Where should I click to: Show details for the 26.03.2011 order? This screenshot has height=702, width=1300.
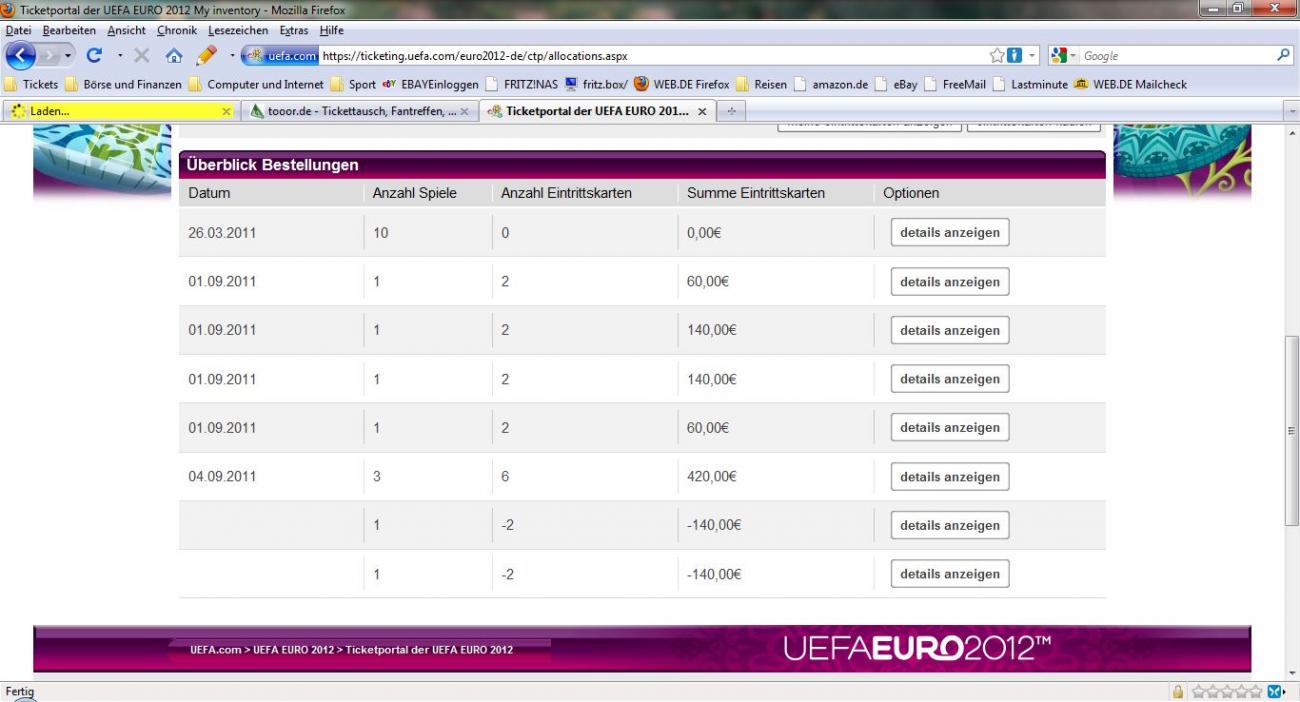pyautogui.click(x=949, y=232)
